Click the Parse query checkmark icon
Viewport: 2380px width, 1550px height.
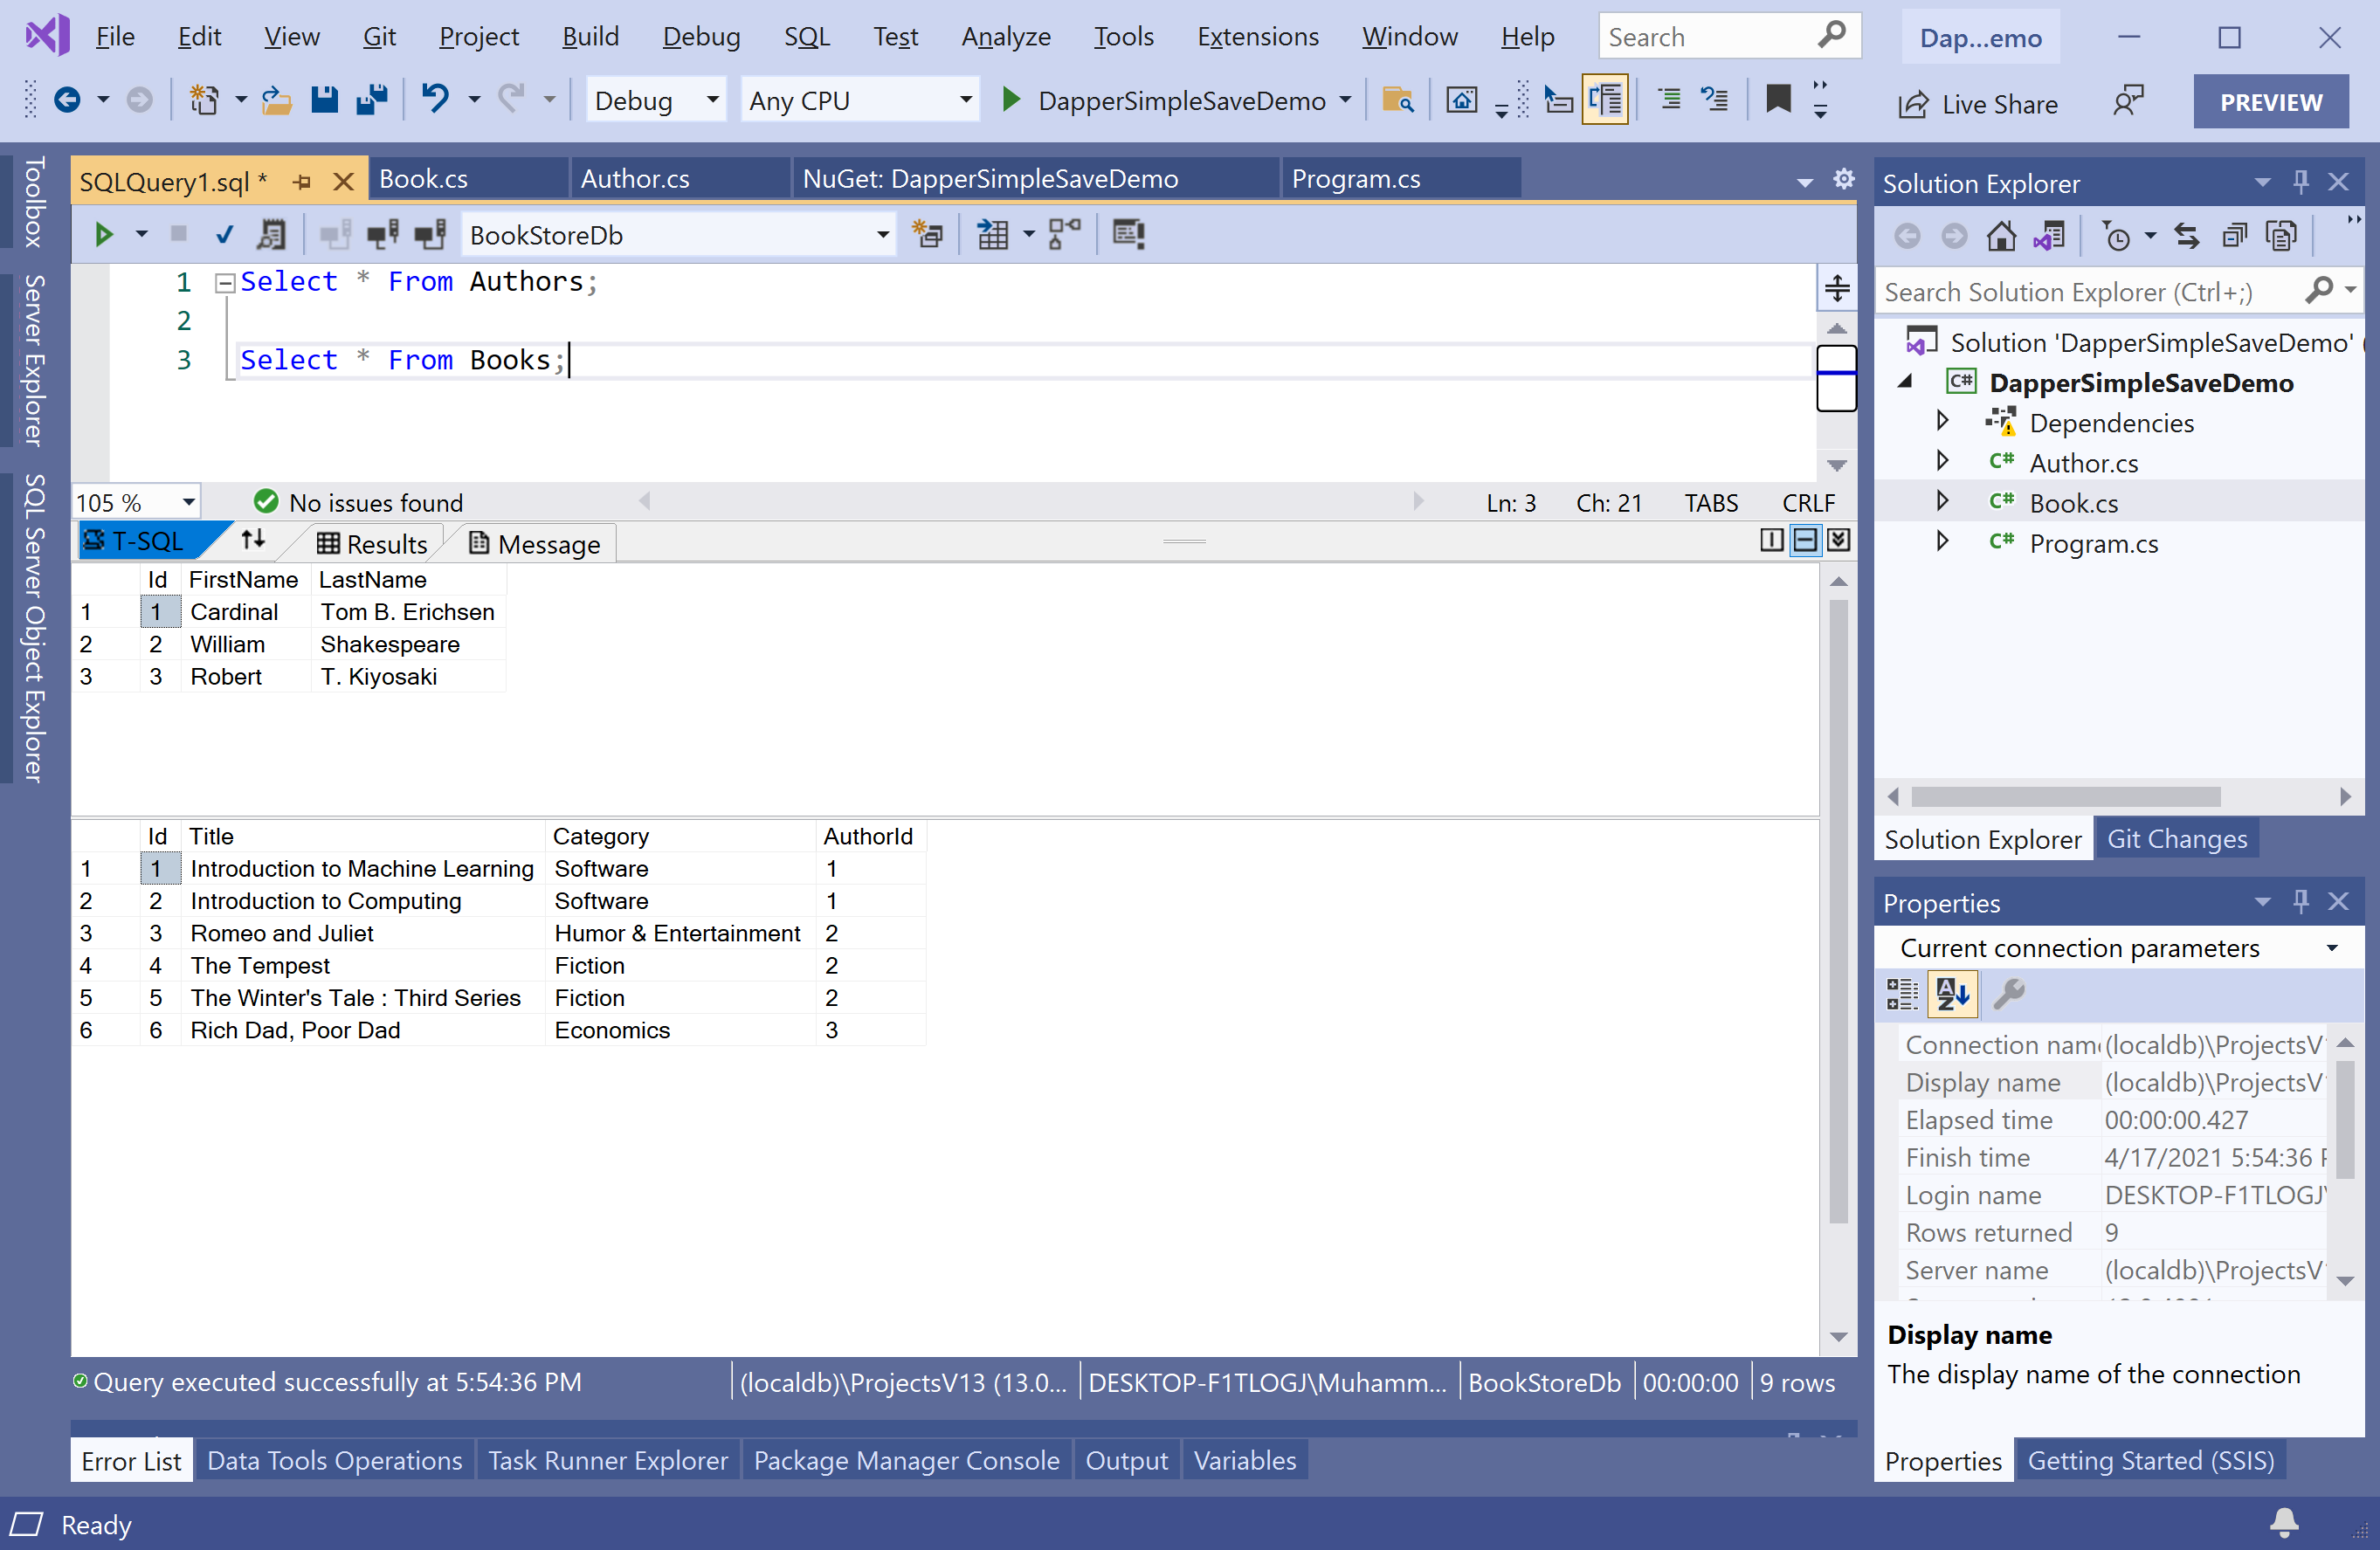[224, 235]
